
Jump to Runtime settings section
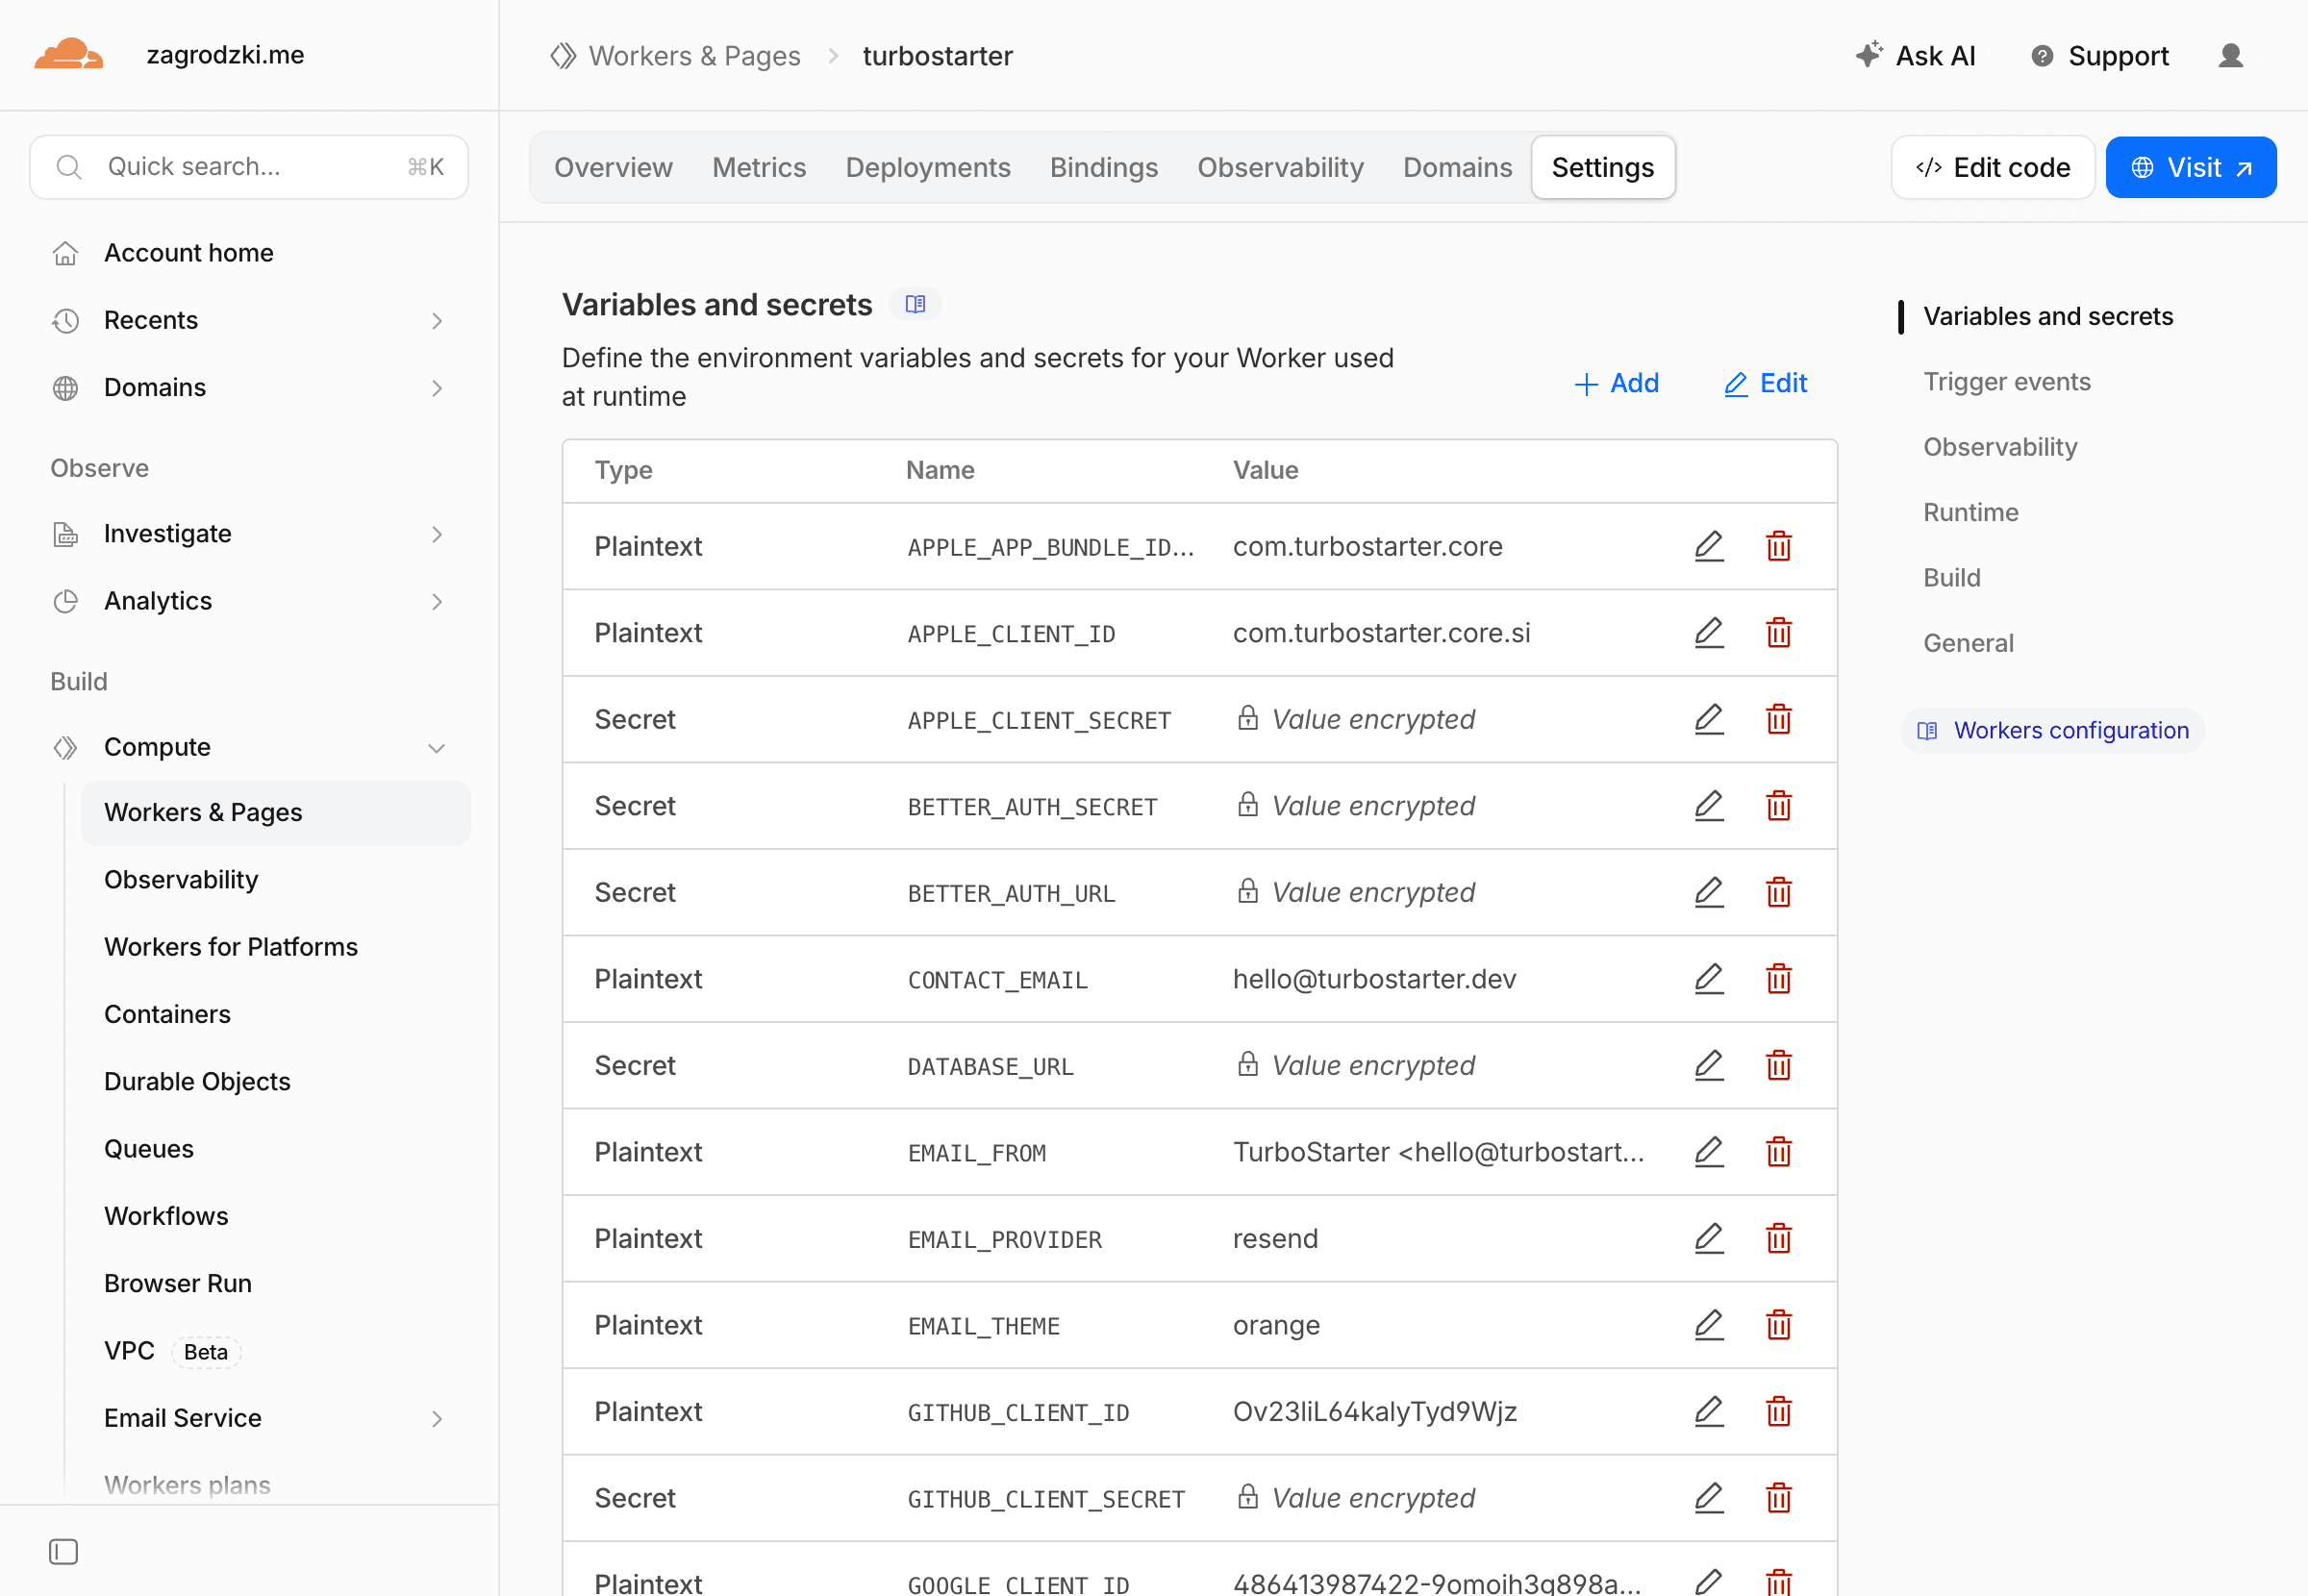1970,512
